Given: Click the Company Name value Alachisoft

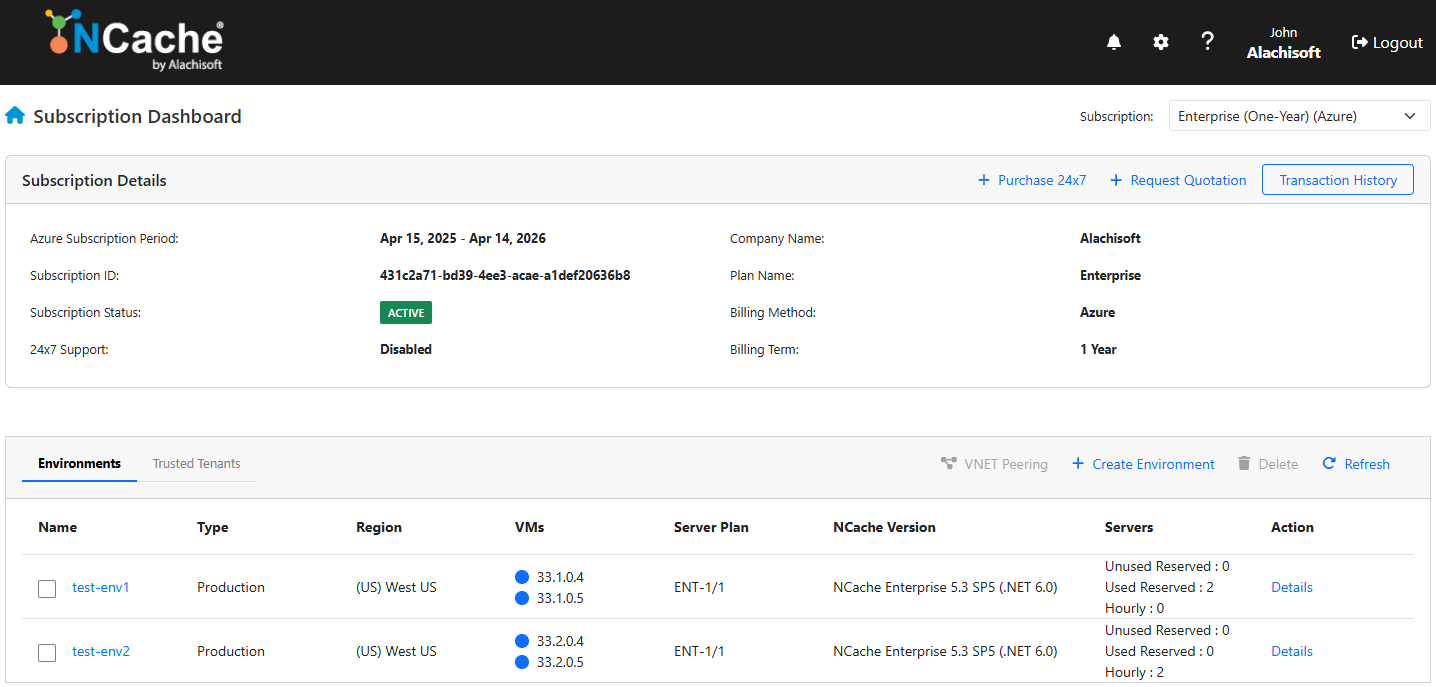Looking at the screenshot, I should tap(1110, 238).
